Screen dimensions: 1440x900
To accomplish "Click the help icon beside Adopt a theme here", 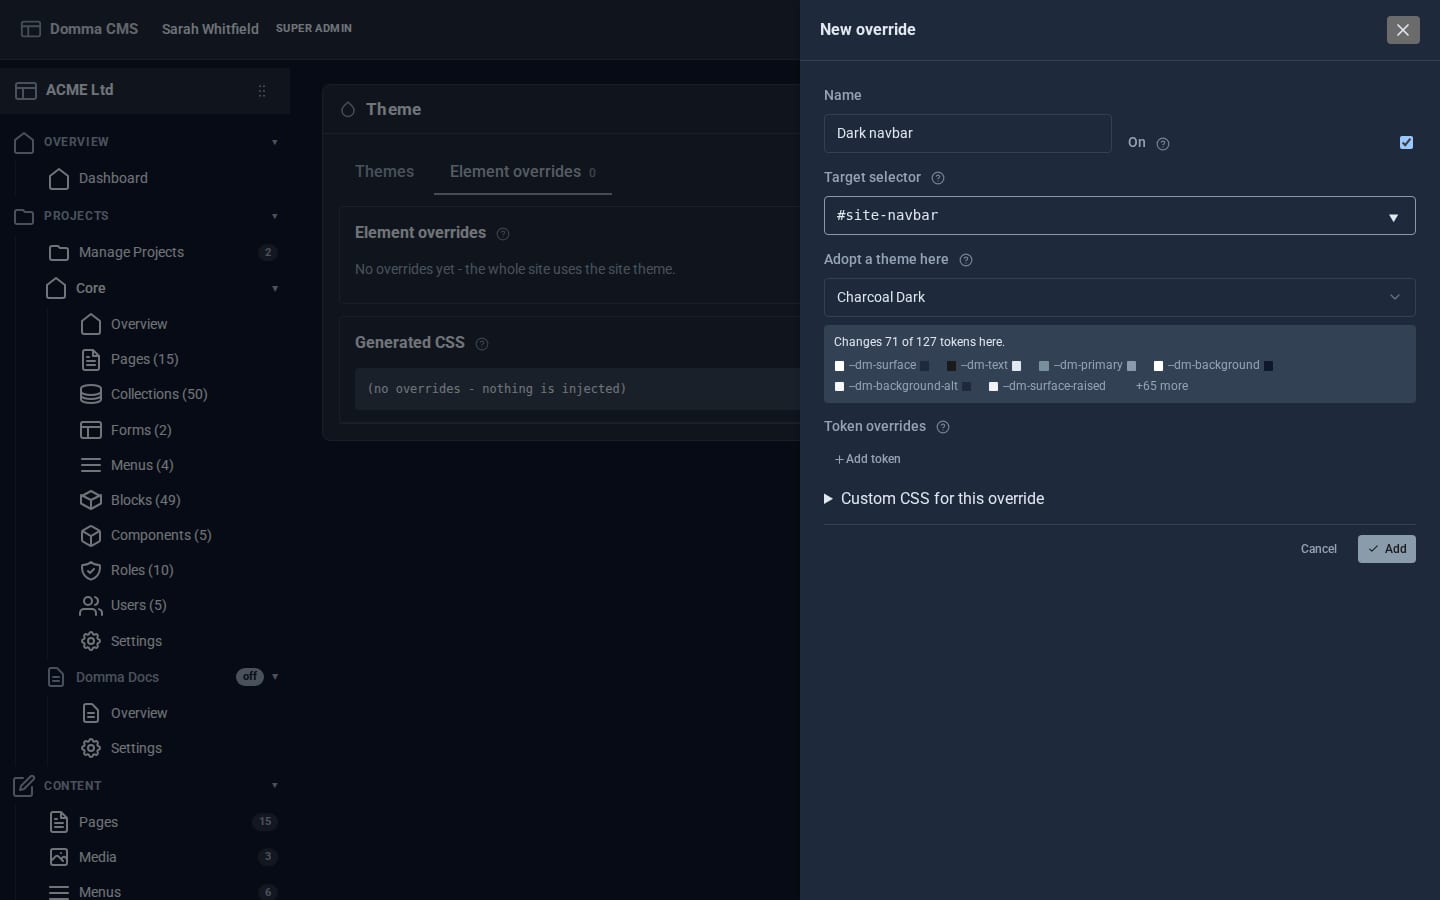I will coord(966,260).
